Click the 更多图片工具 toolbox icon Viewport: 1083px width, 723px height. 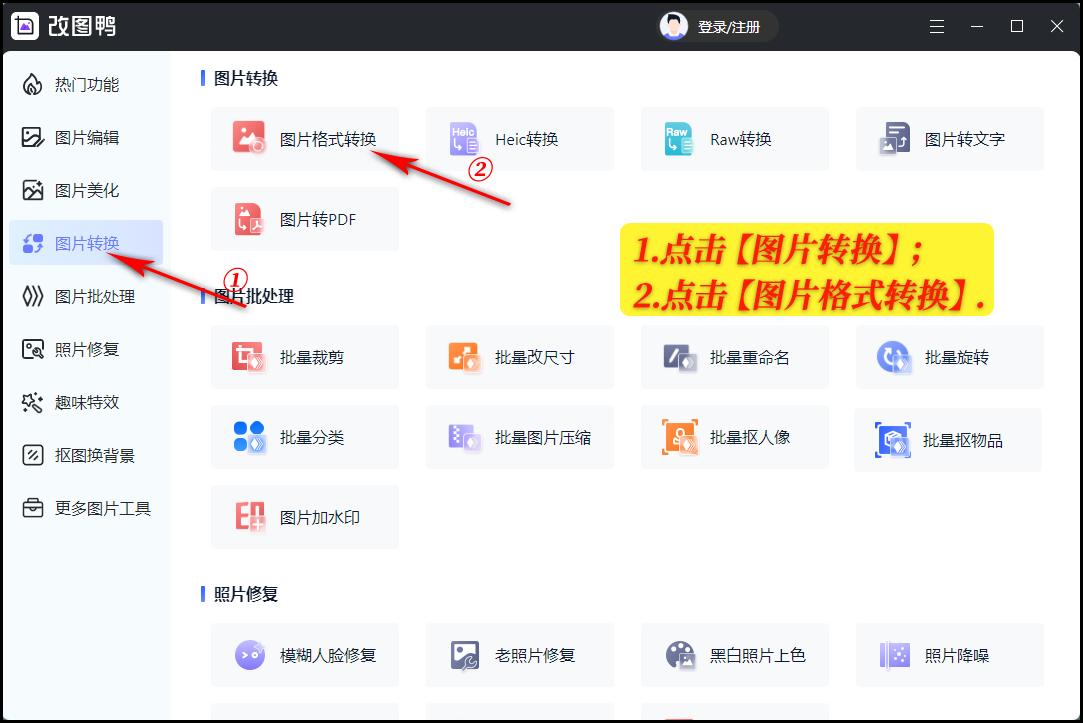(x=32, y=508)
